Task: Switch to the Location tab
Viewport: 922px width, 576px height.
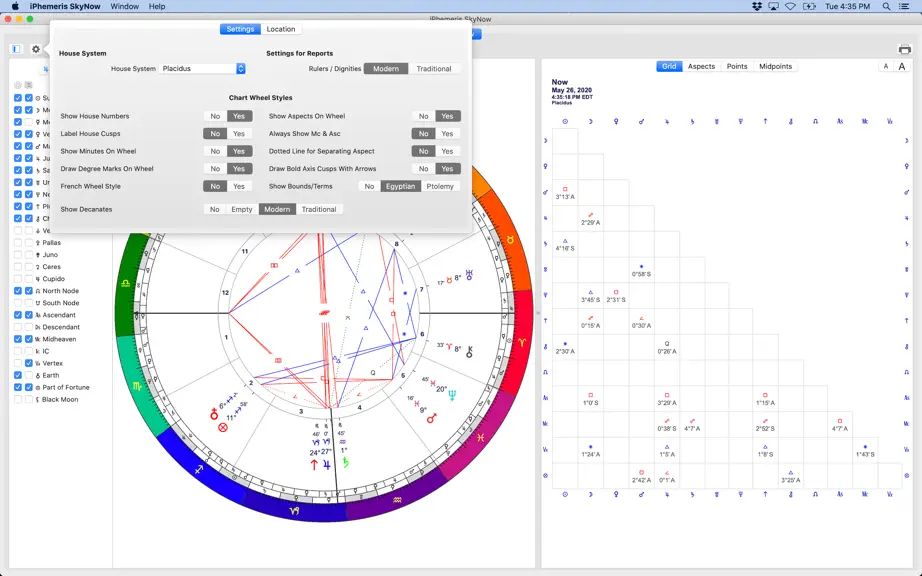Action: [281, 29]
